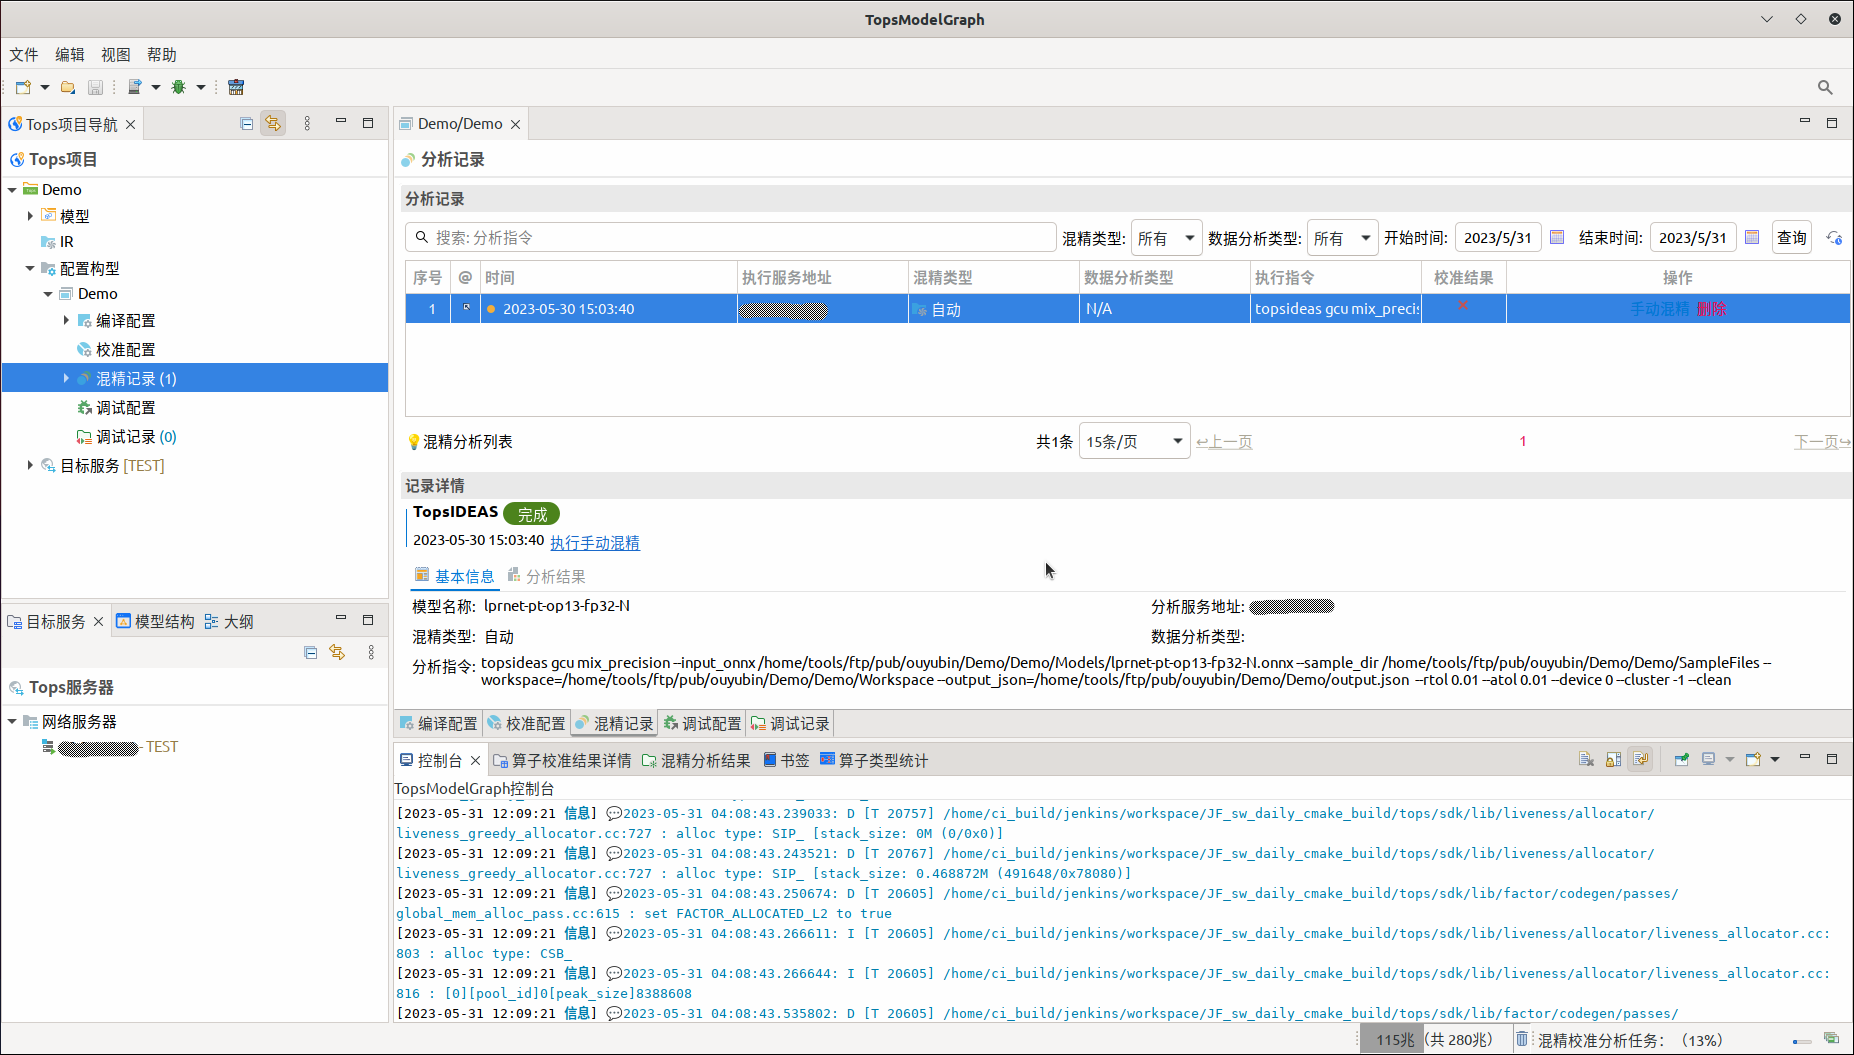
Task: Click the Save floppy disk icon
Action: point(95,87)
